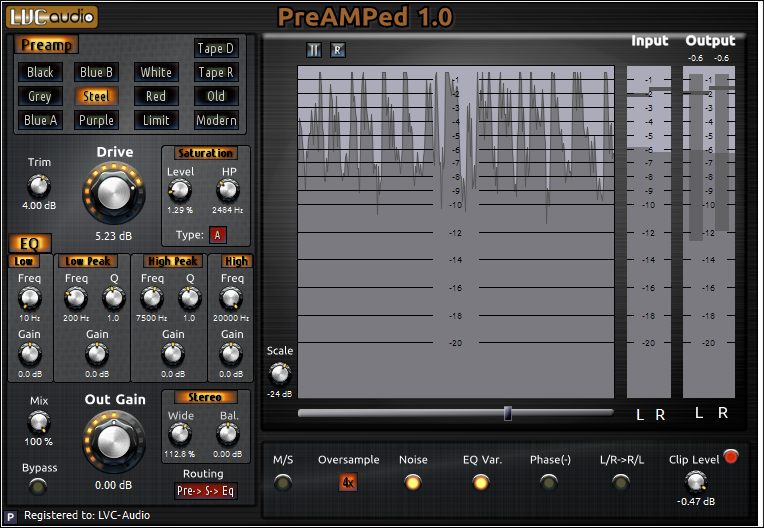This screenshot has width=764, height=528.
Task: Toggle the L/R->R/L swap switch
Action: (x=621, y=483)
